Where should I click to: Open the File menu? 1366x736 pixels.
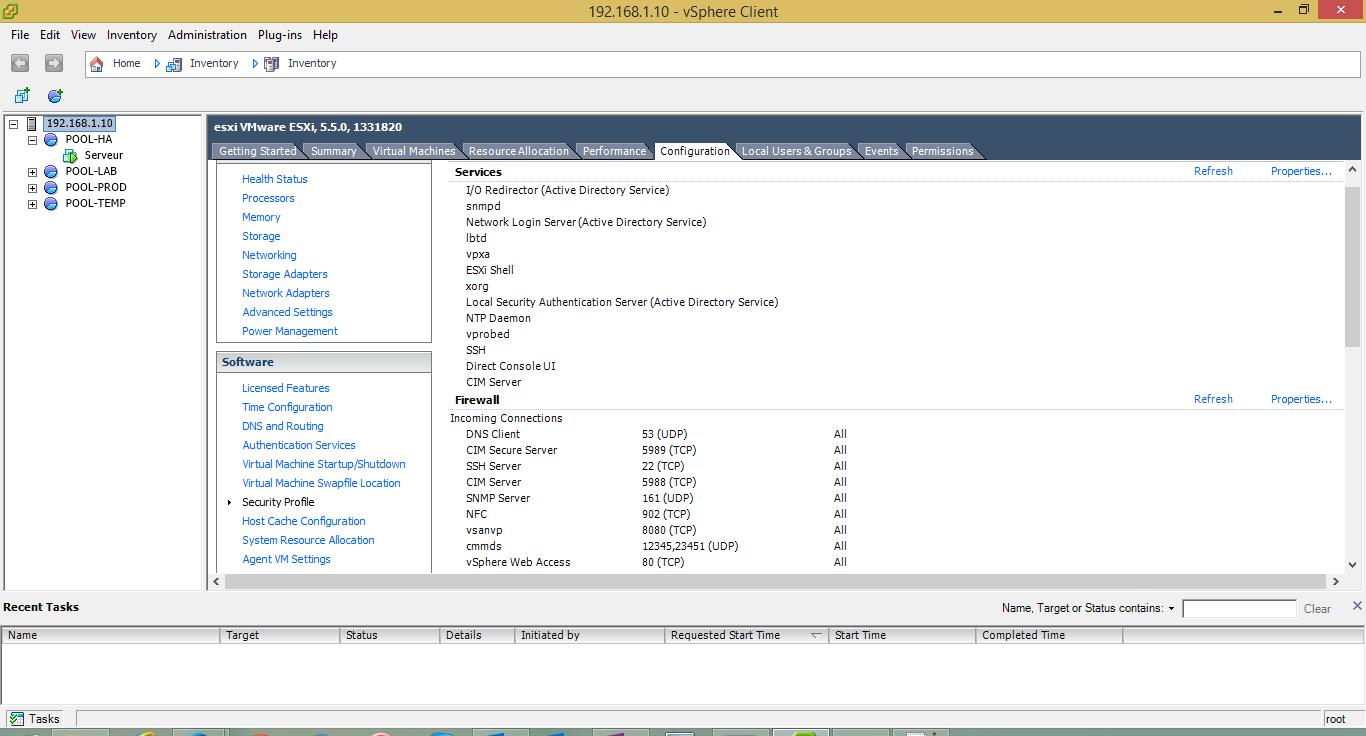(20, 34)
